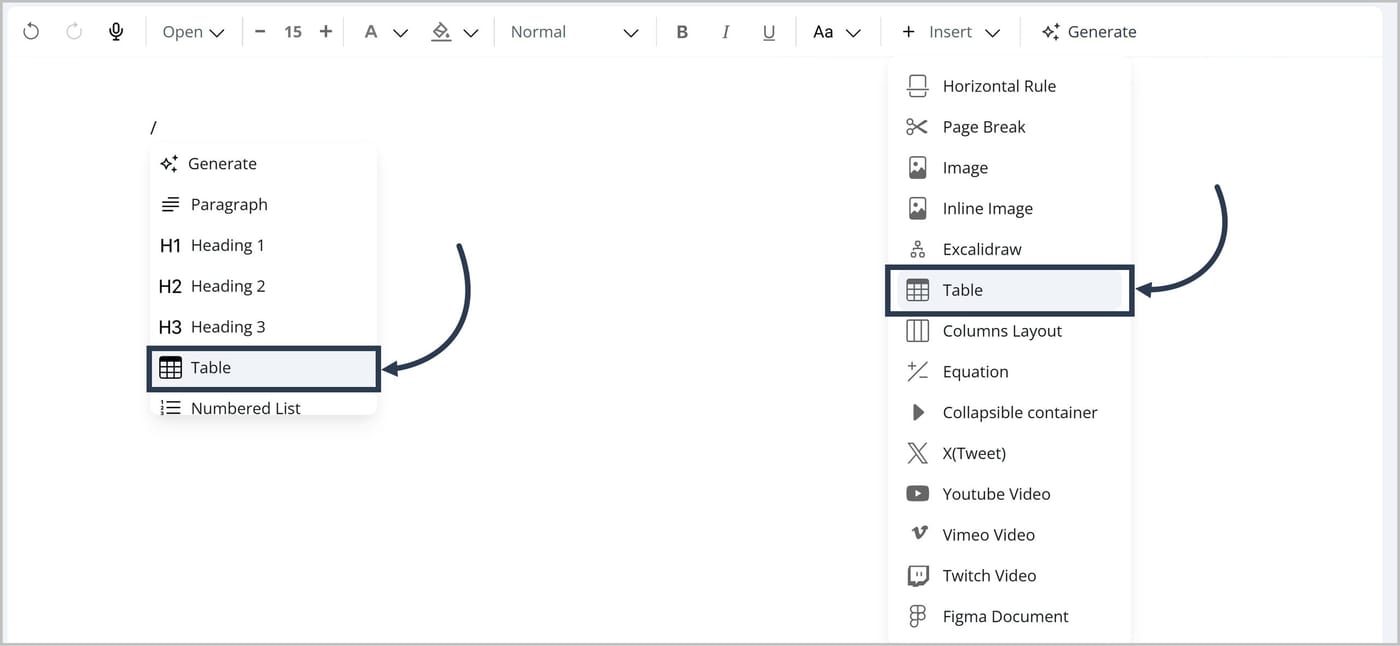Open the Insert dropdown menu

pos(950,32)
